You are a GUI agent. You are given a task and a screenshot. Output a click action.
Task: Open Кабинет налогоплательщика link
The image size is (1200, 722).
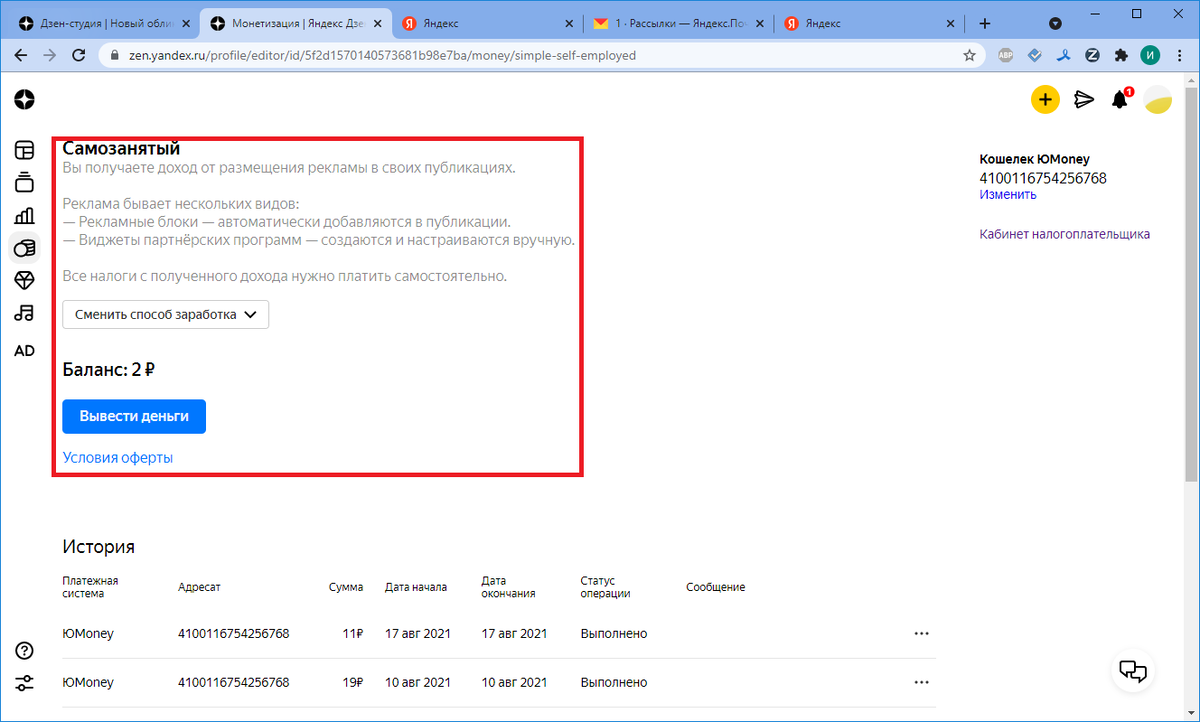(1064, 234)
